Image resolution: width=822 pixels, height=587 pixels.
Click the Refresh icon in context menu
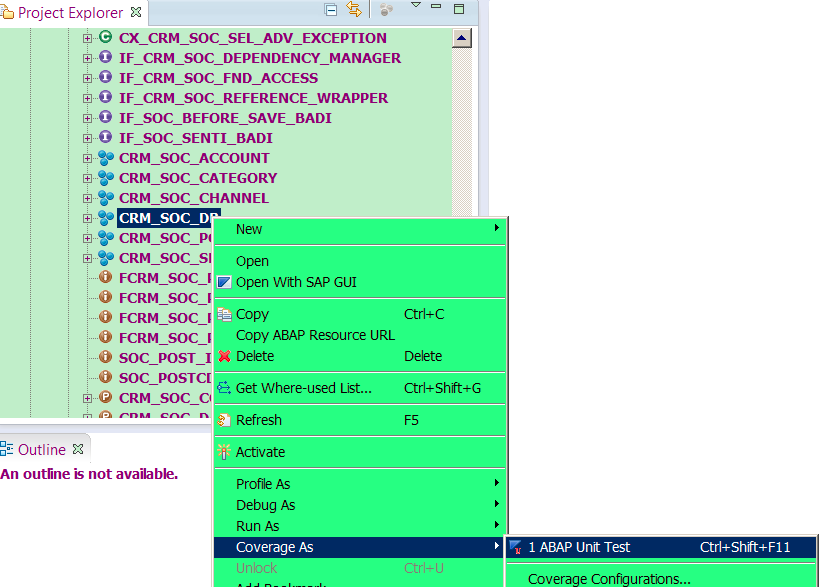coord(224,420)
